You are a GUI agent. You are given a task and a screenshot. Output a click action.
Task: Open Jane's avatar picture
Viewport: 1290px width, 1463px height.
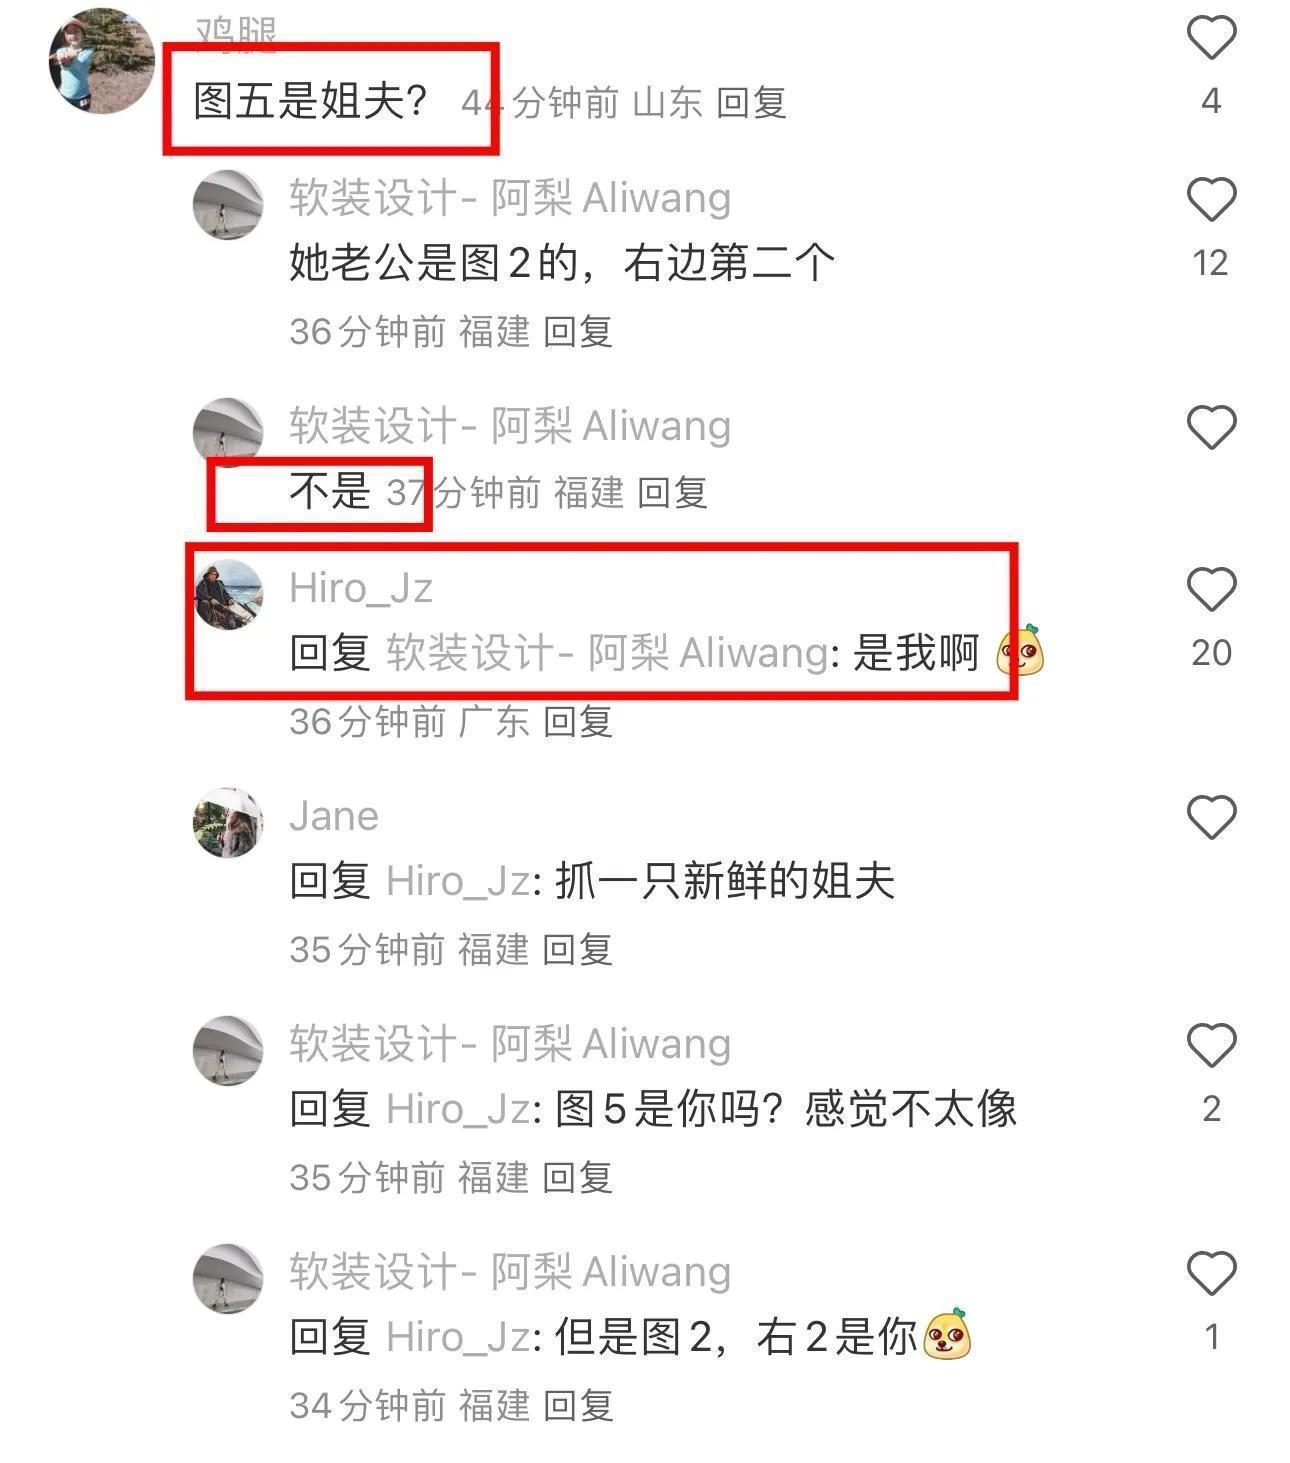228,823
